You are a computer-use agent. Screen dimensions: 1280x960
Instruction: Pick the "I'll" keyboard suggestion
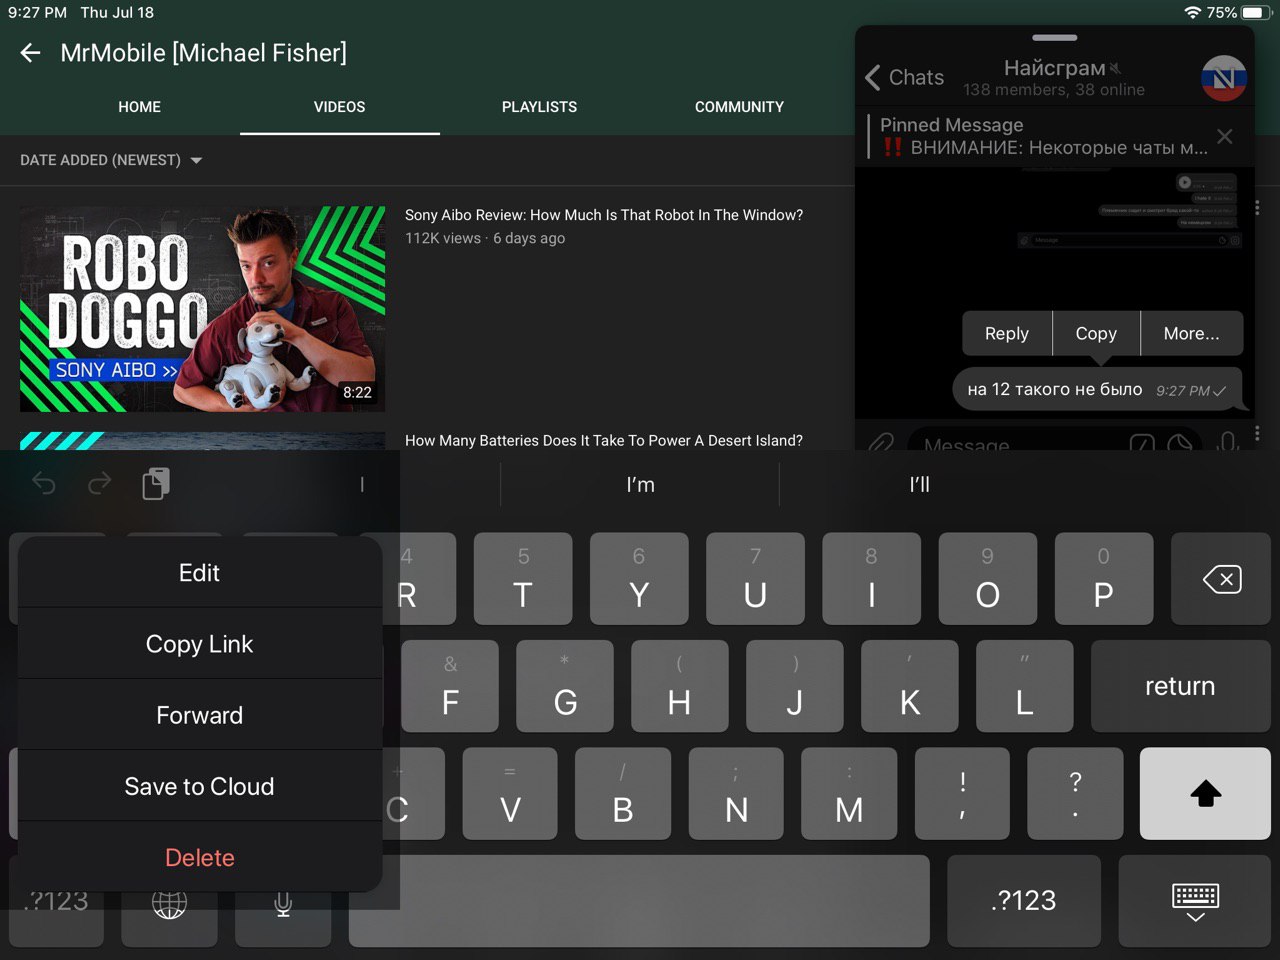[x=919, y=485]
